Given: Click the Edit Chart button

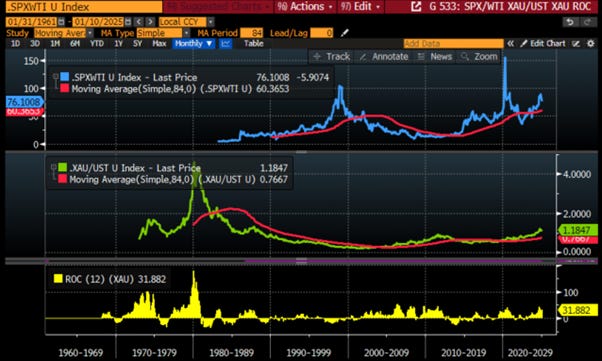Looking at the screenshot, I should 543,43.
